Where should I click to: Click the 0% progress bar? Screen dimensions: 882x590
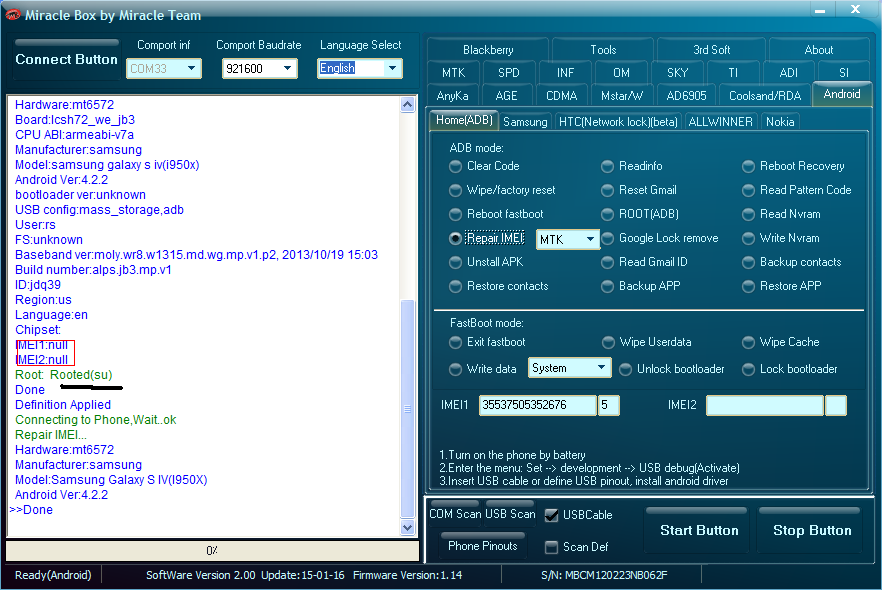pyautogui.click(x=212, y=551)
